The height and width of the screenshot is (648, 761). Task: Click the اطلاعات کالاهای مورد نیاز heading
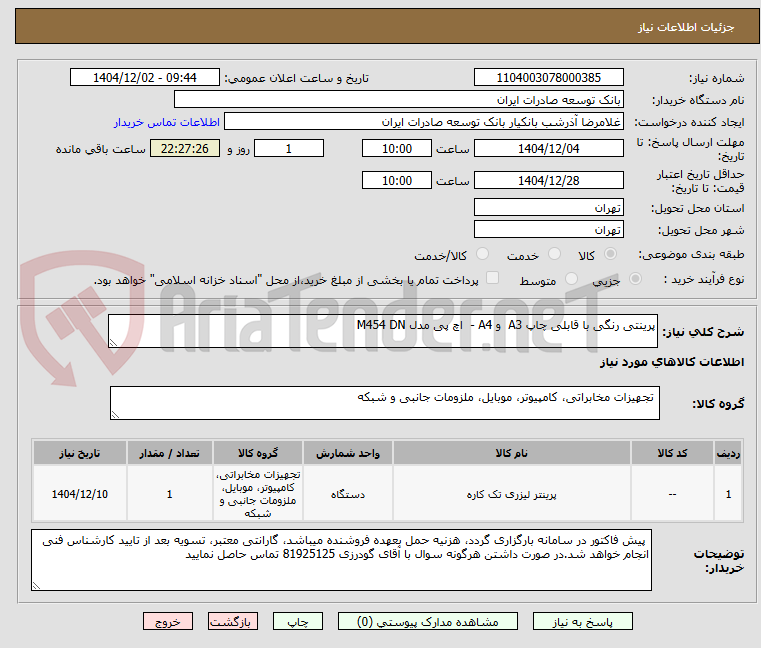(672, 362)
